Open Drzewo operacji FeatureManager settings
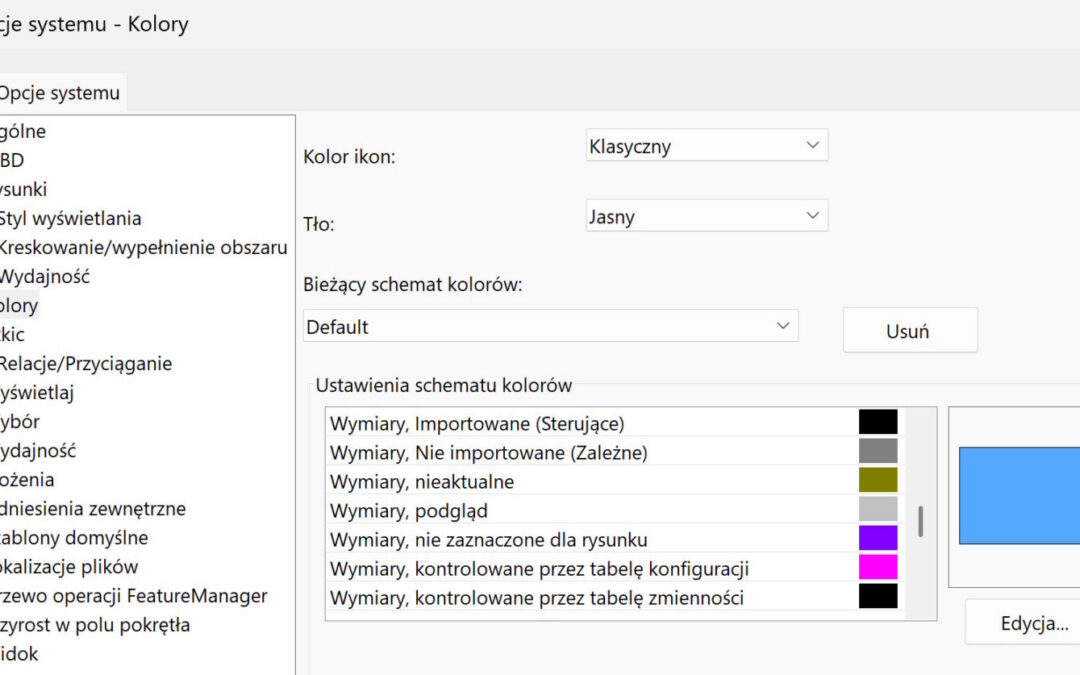Viewport: 1080px width, 675px height. tap(134, 595)
